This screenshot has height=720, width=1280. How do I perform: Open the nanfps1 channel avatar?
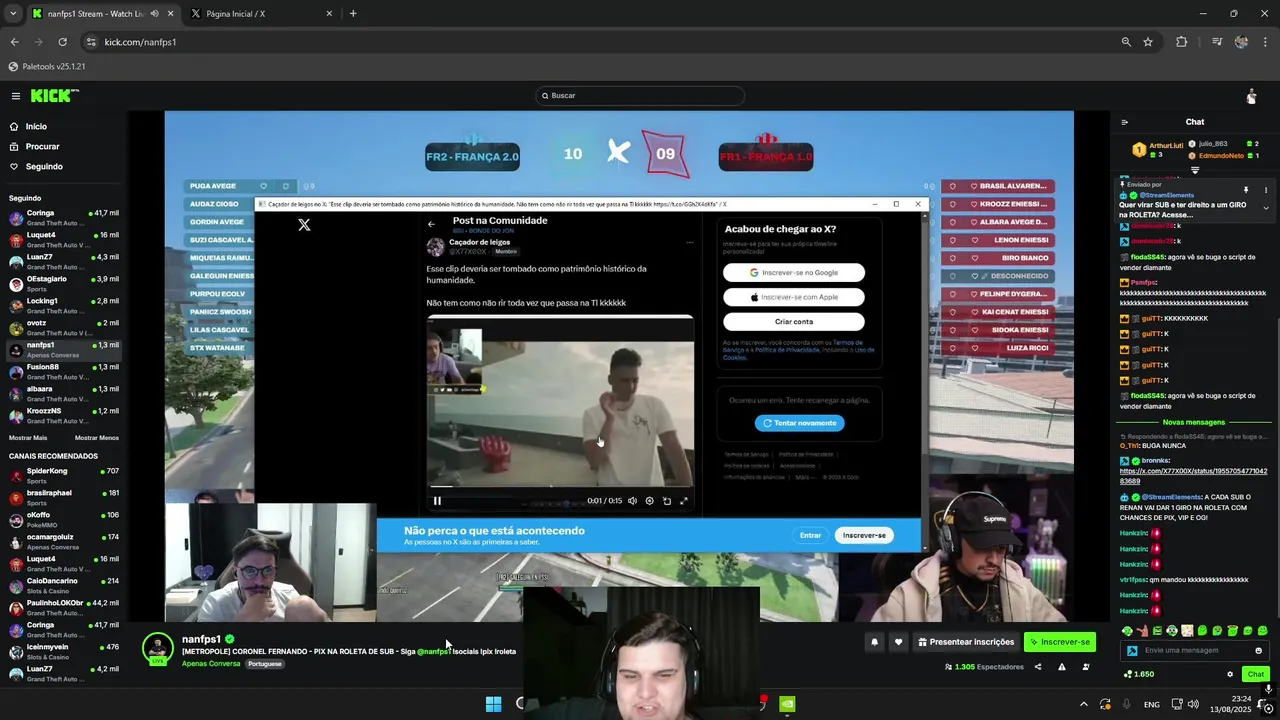click(x=158, y=648)
